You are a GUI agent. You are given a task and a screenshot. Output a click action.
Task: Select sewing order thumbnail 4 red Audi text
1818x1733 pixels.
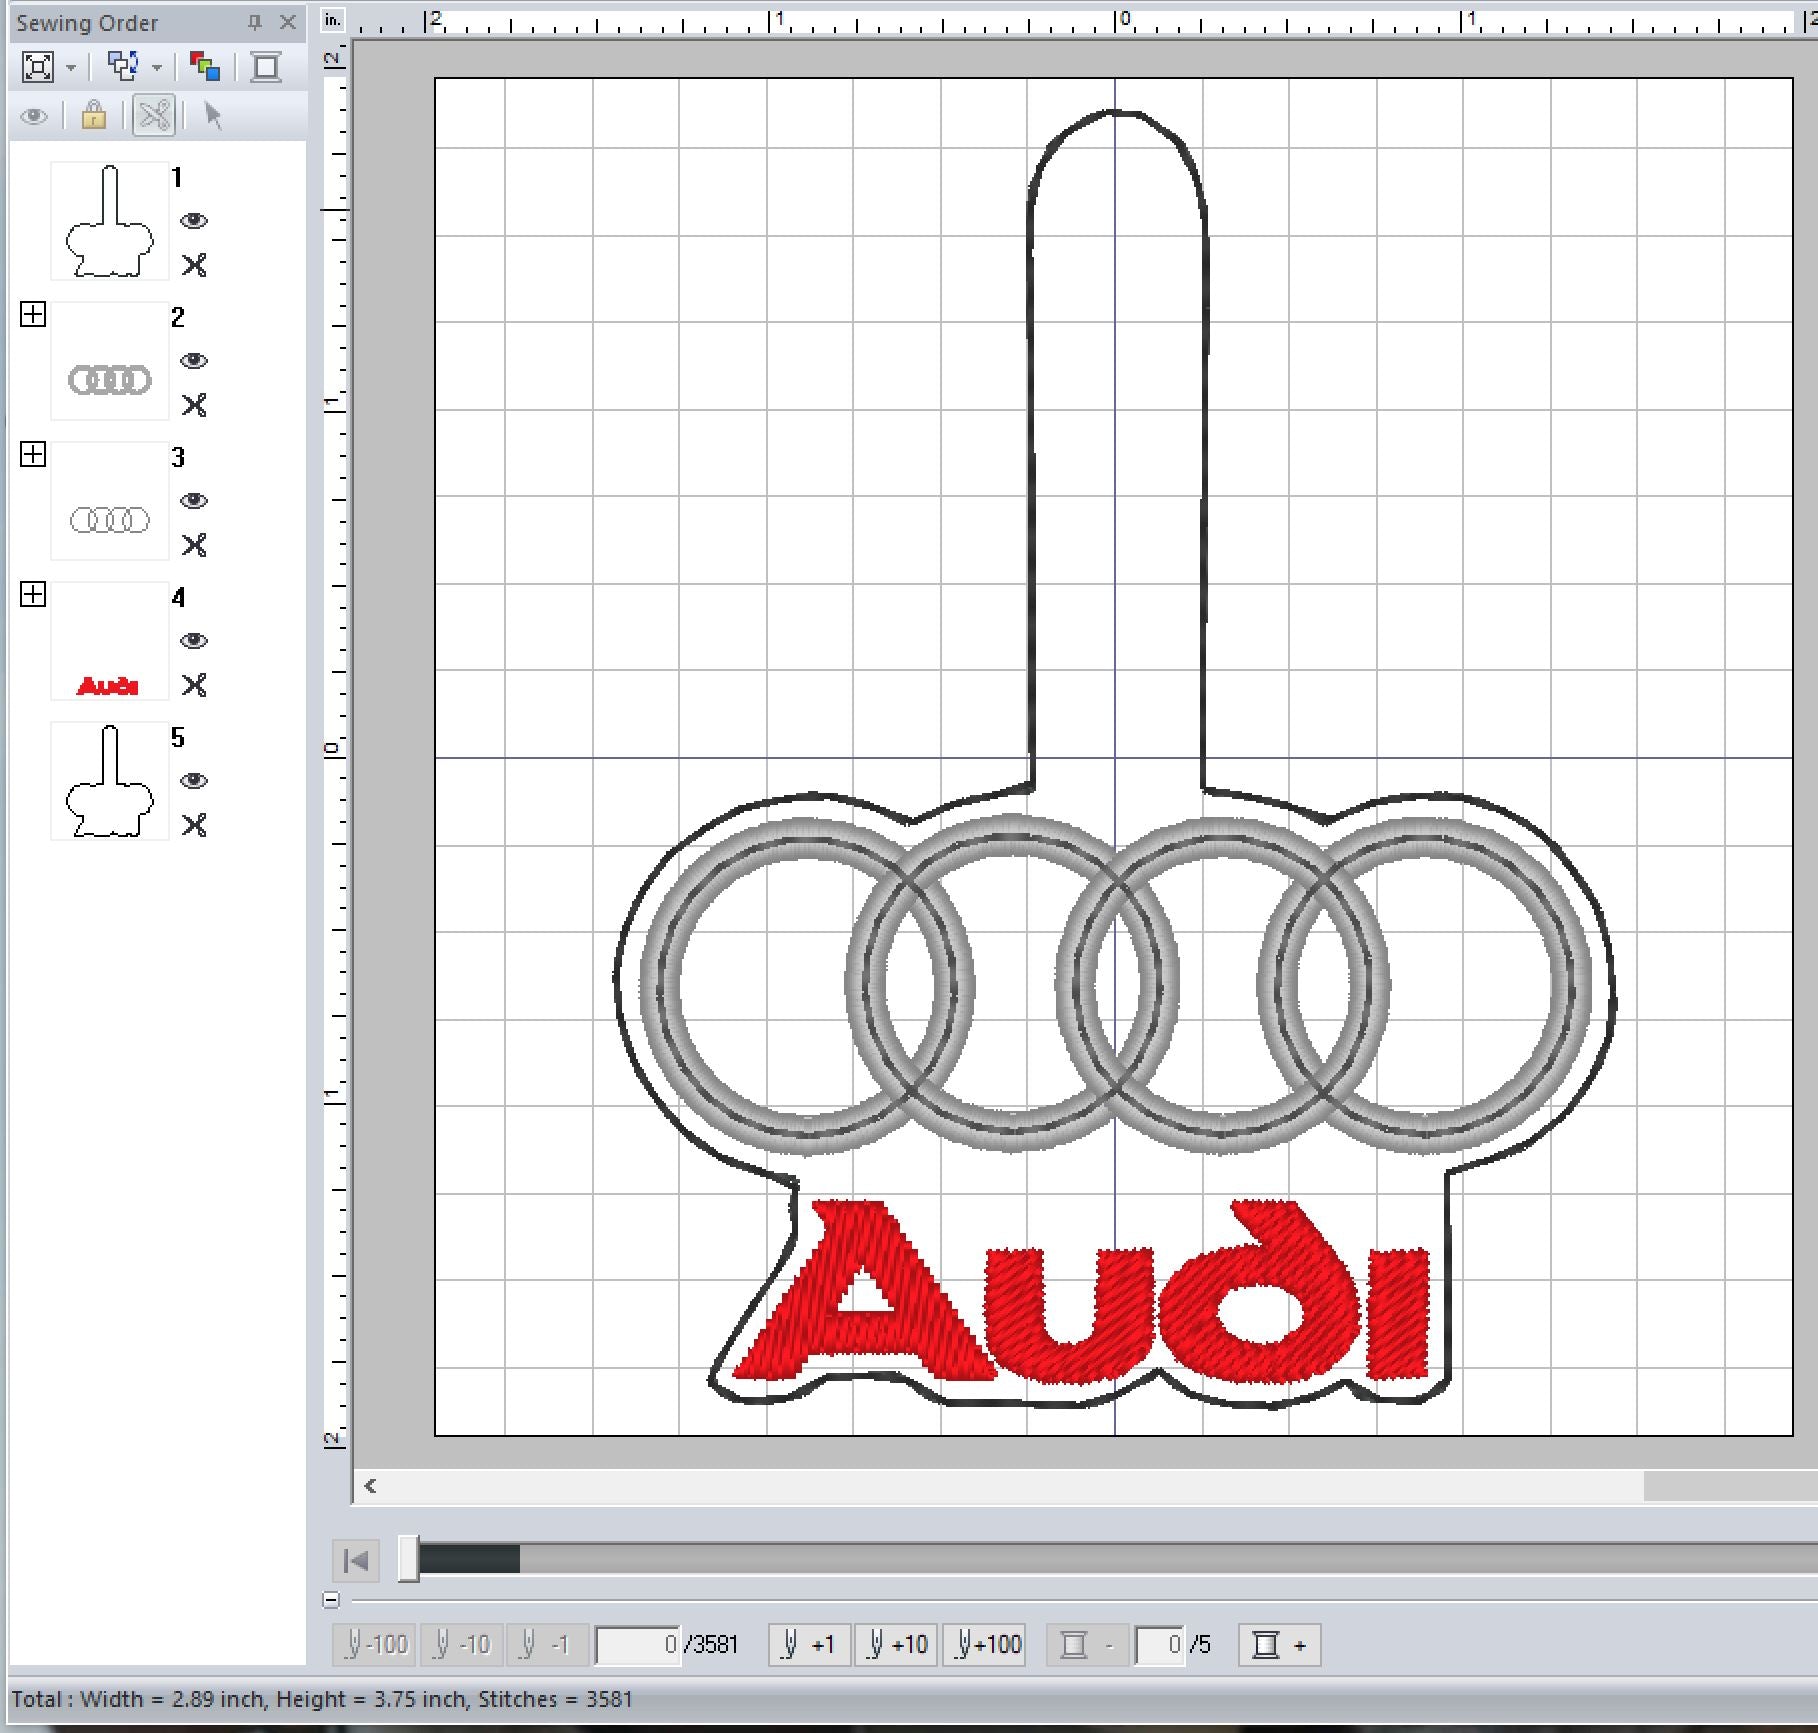[110, 641]
